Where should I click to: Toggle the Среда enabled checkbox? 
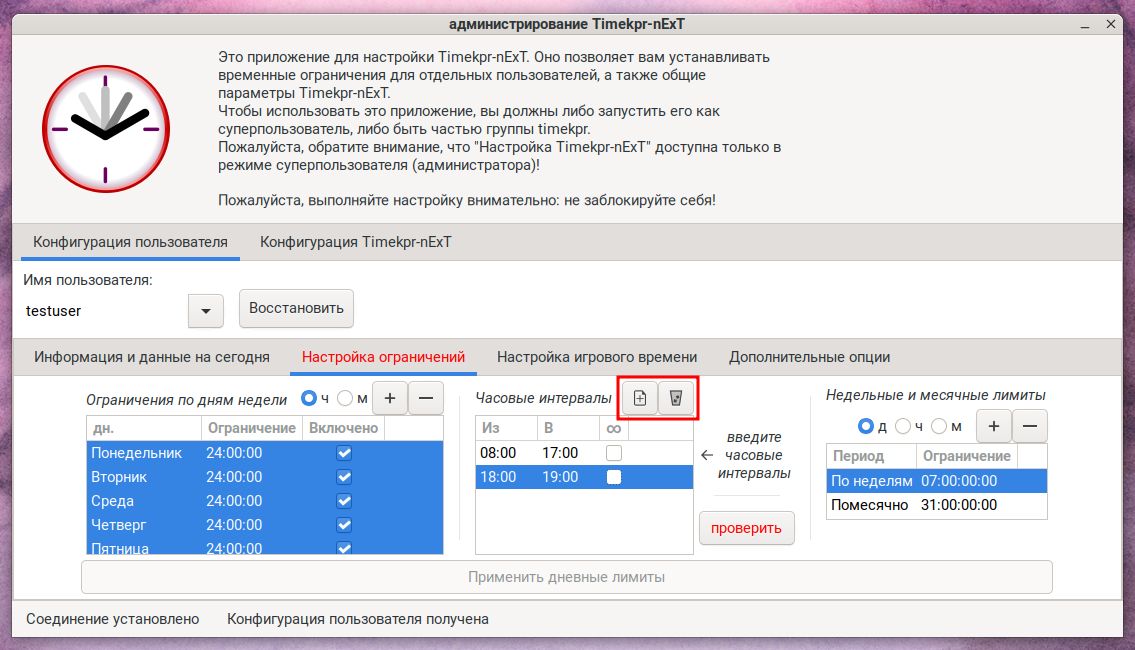[344, 501]
